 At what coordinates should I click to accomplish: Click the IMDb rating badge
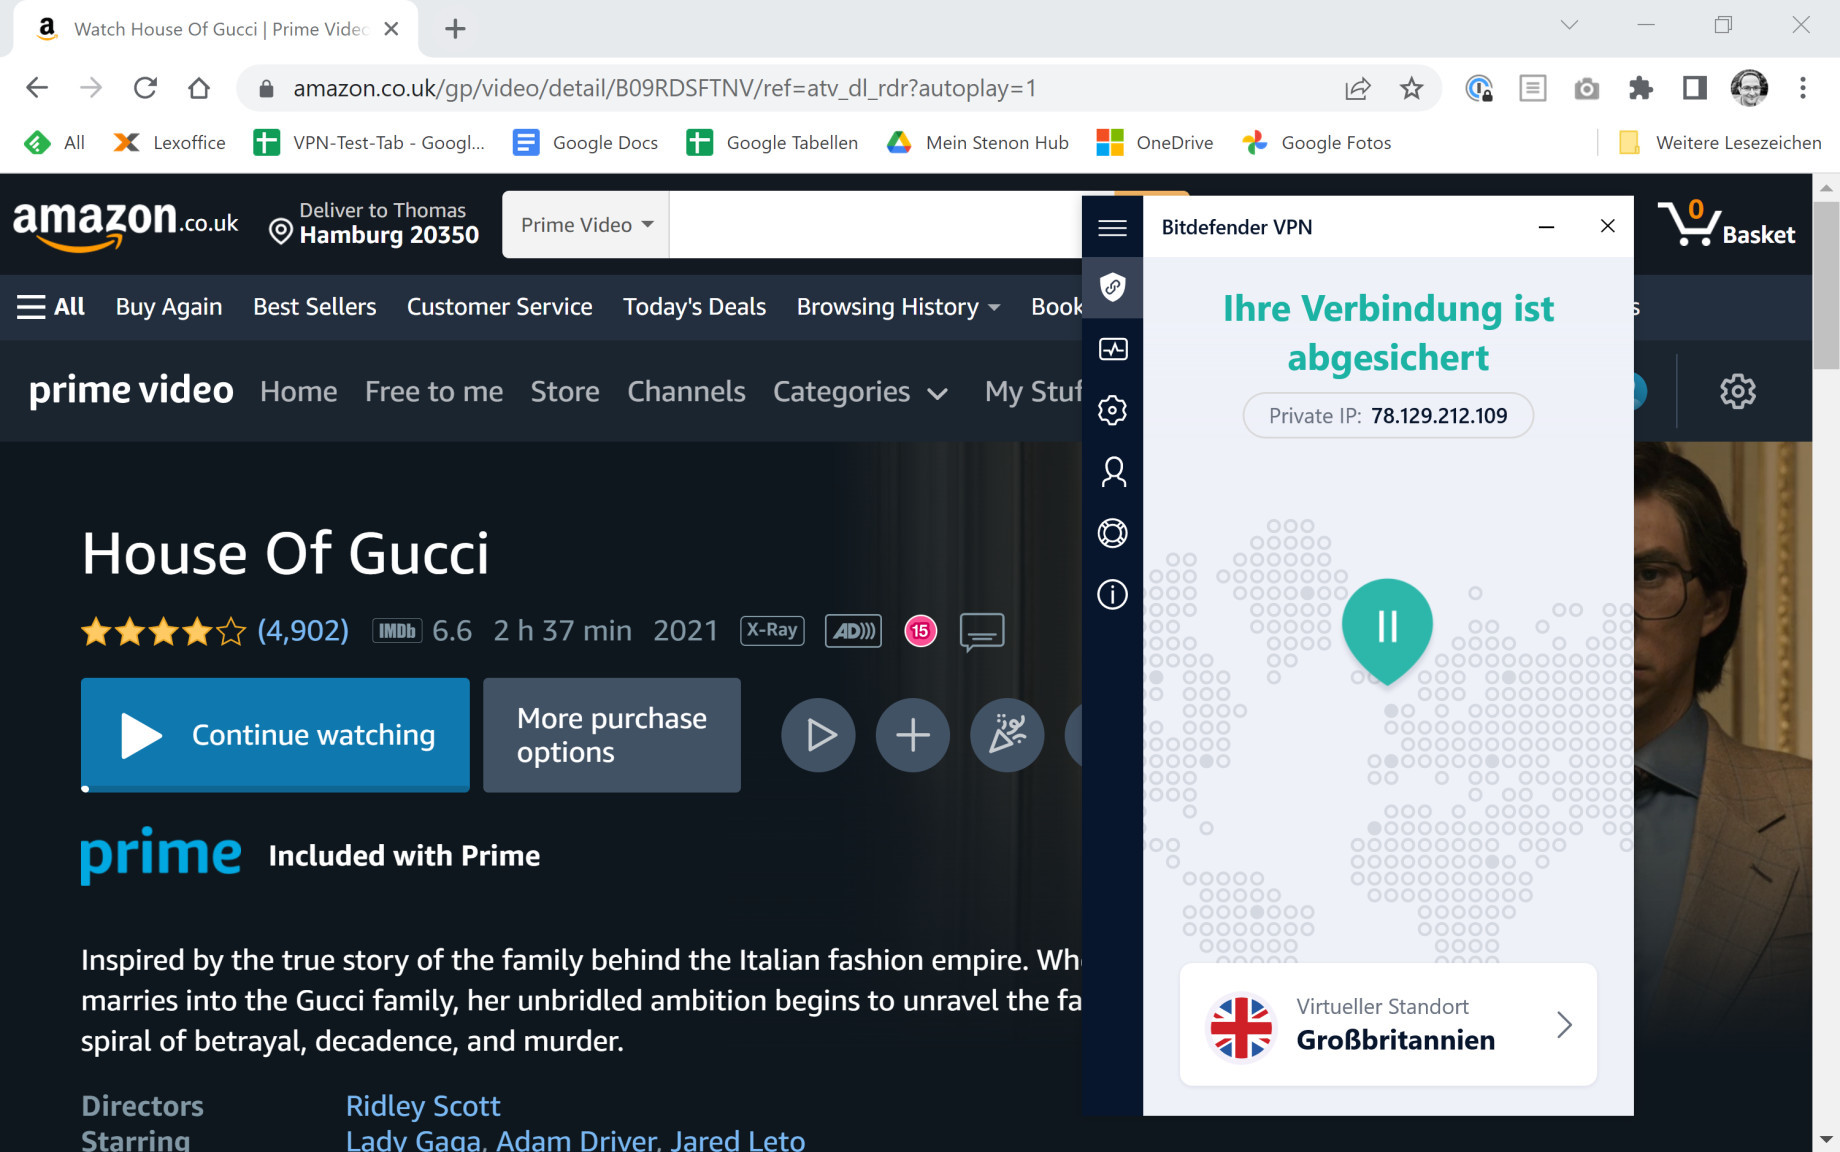click(397, 630)
